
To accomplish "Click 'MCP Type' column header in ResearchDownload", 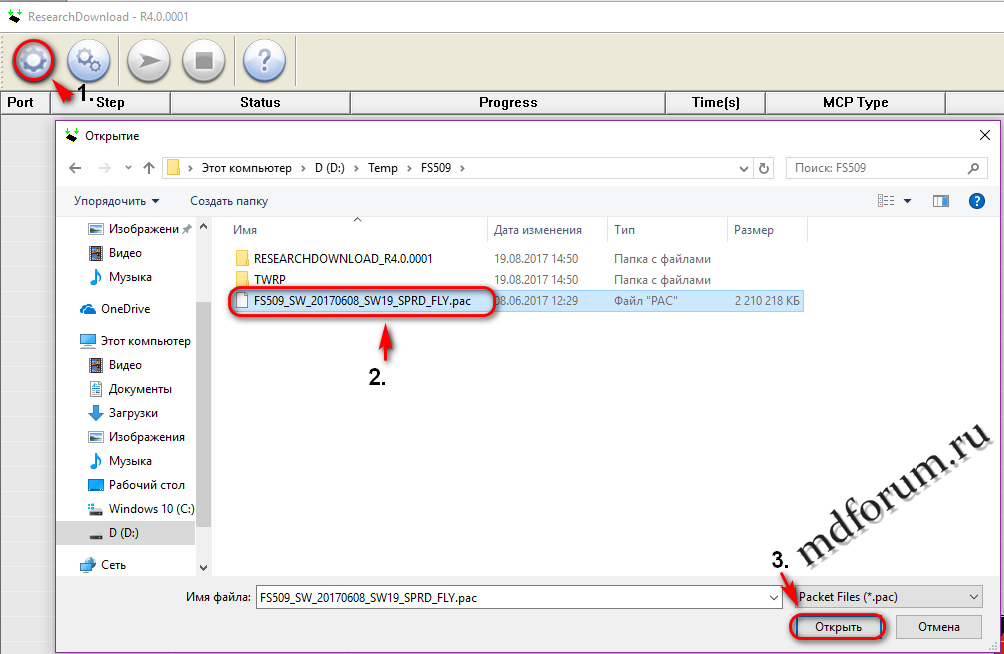I will click(x=855, y=102).
